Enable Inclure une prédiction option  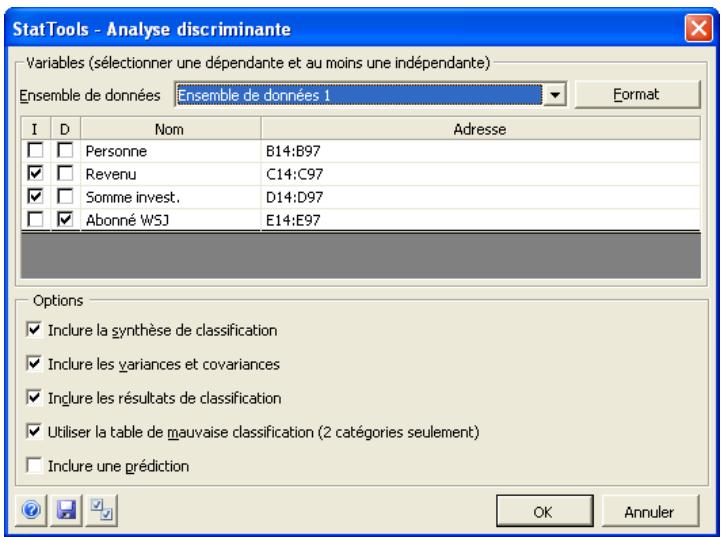(x=34, y=466)
